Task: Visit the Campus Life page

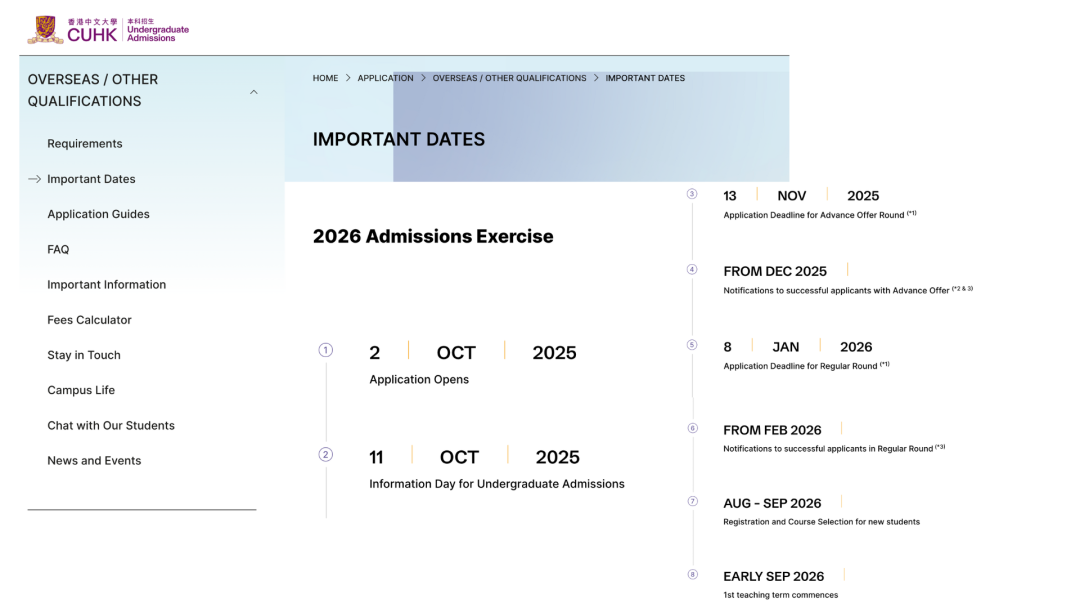Action: coord(81,390)
